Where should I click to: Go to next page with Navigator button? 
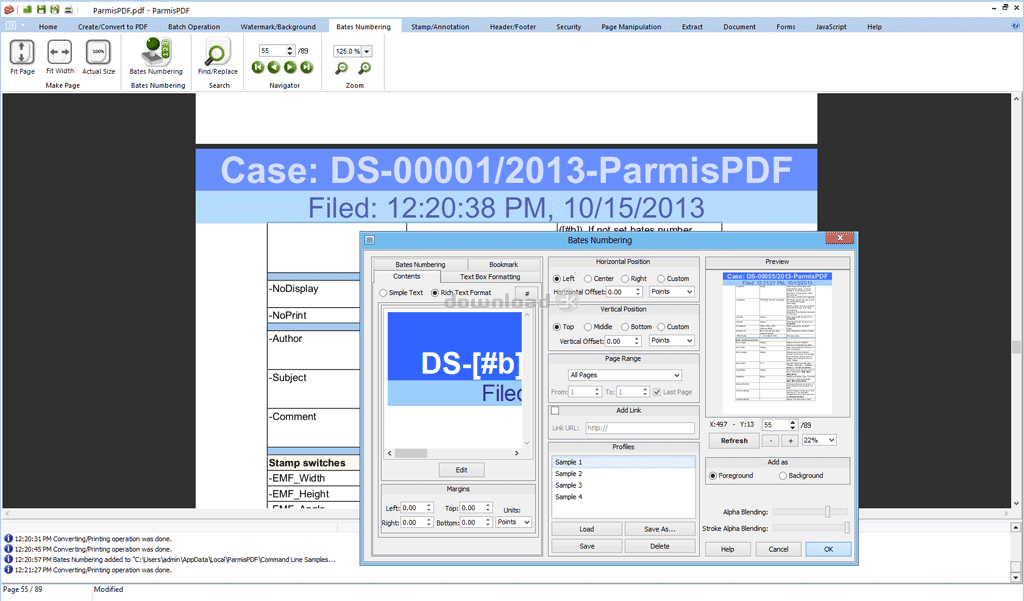[x=291, y=67]
